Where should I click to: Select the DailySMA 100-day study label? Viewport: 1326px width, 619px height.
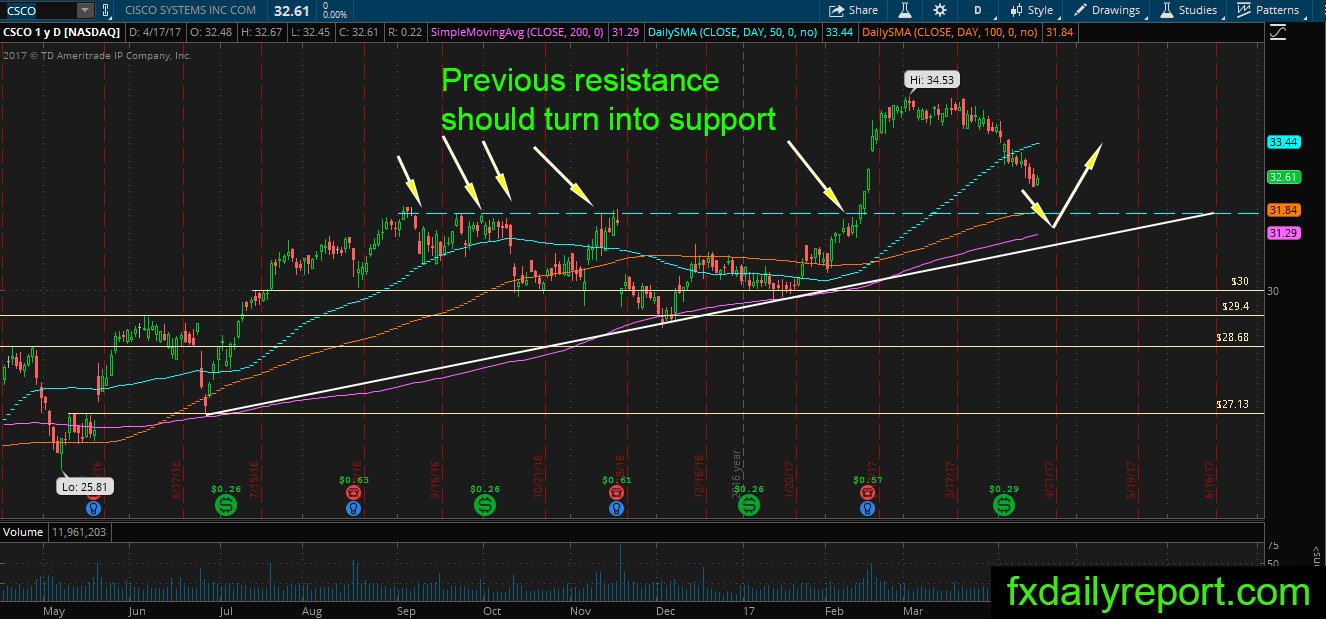click(x=950, y=33)
